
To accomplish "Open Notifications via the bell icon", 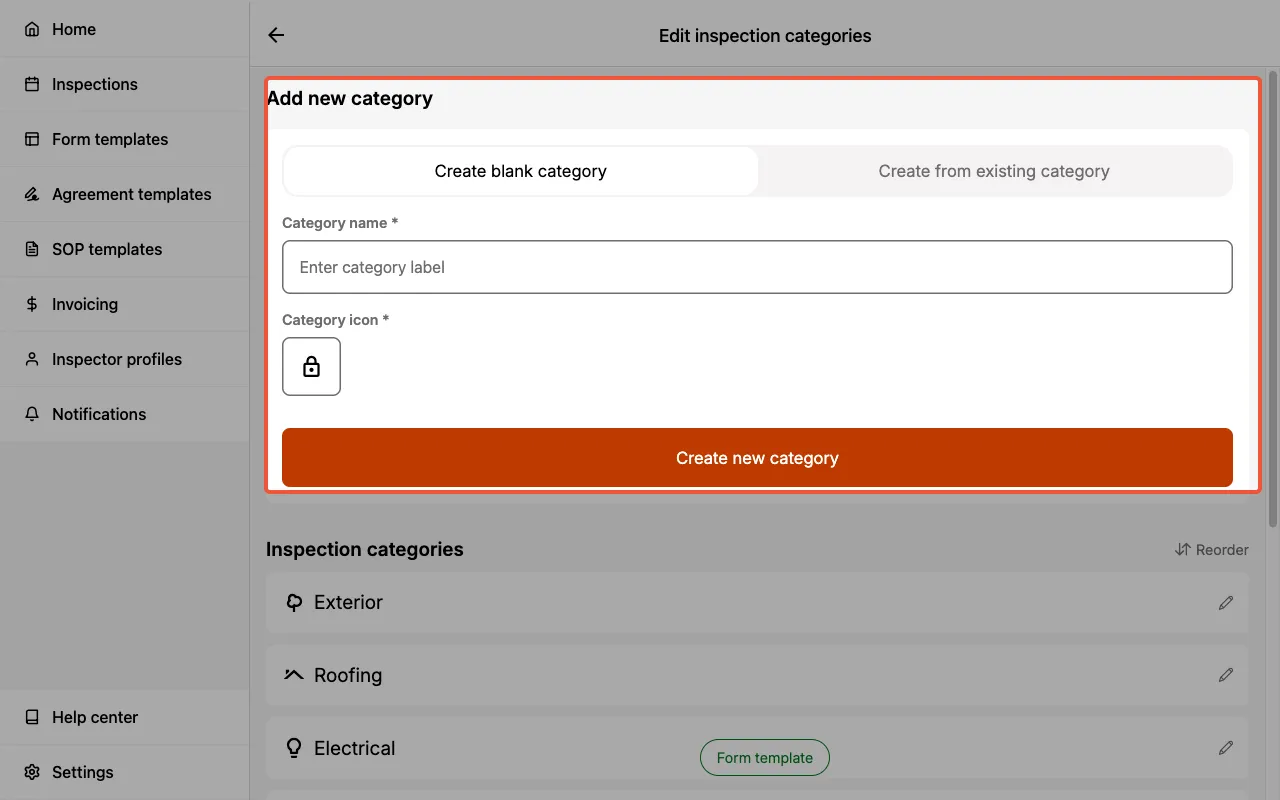I will click(x=31, y=414).
